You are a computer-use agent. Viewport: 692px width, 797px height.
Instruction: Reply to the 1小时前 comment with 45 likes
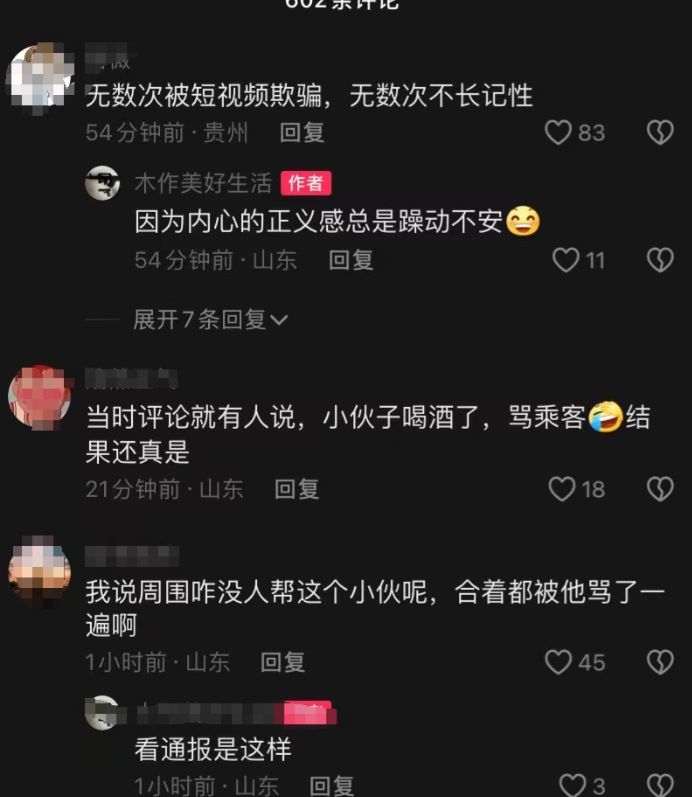[x=283, y=662]
